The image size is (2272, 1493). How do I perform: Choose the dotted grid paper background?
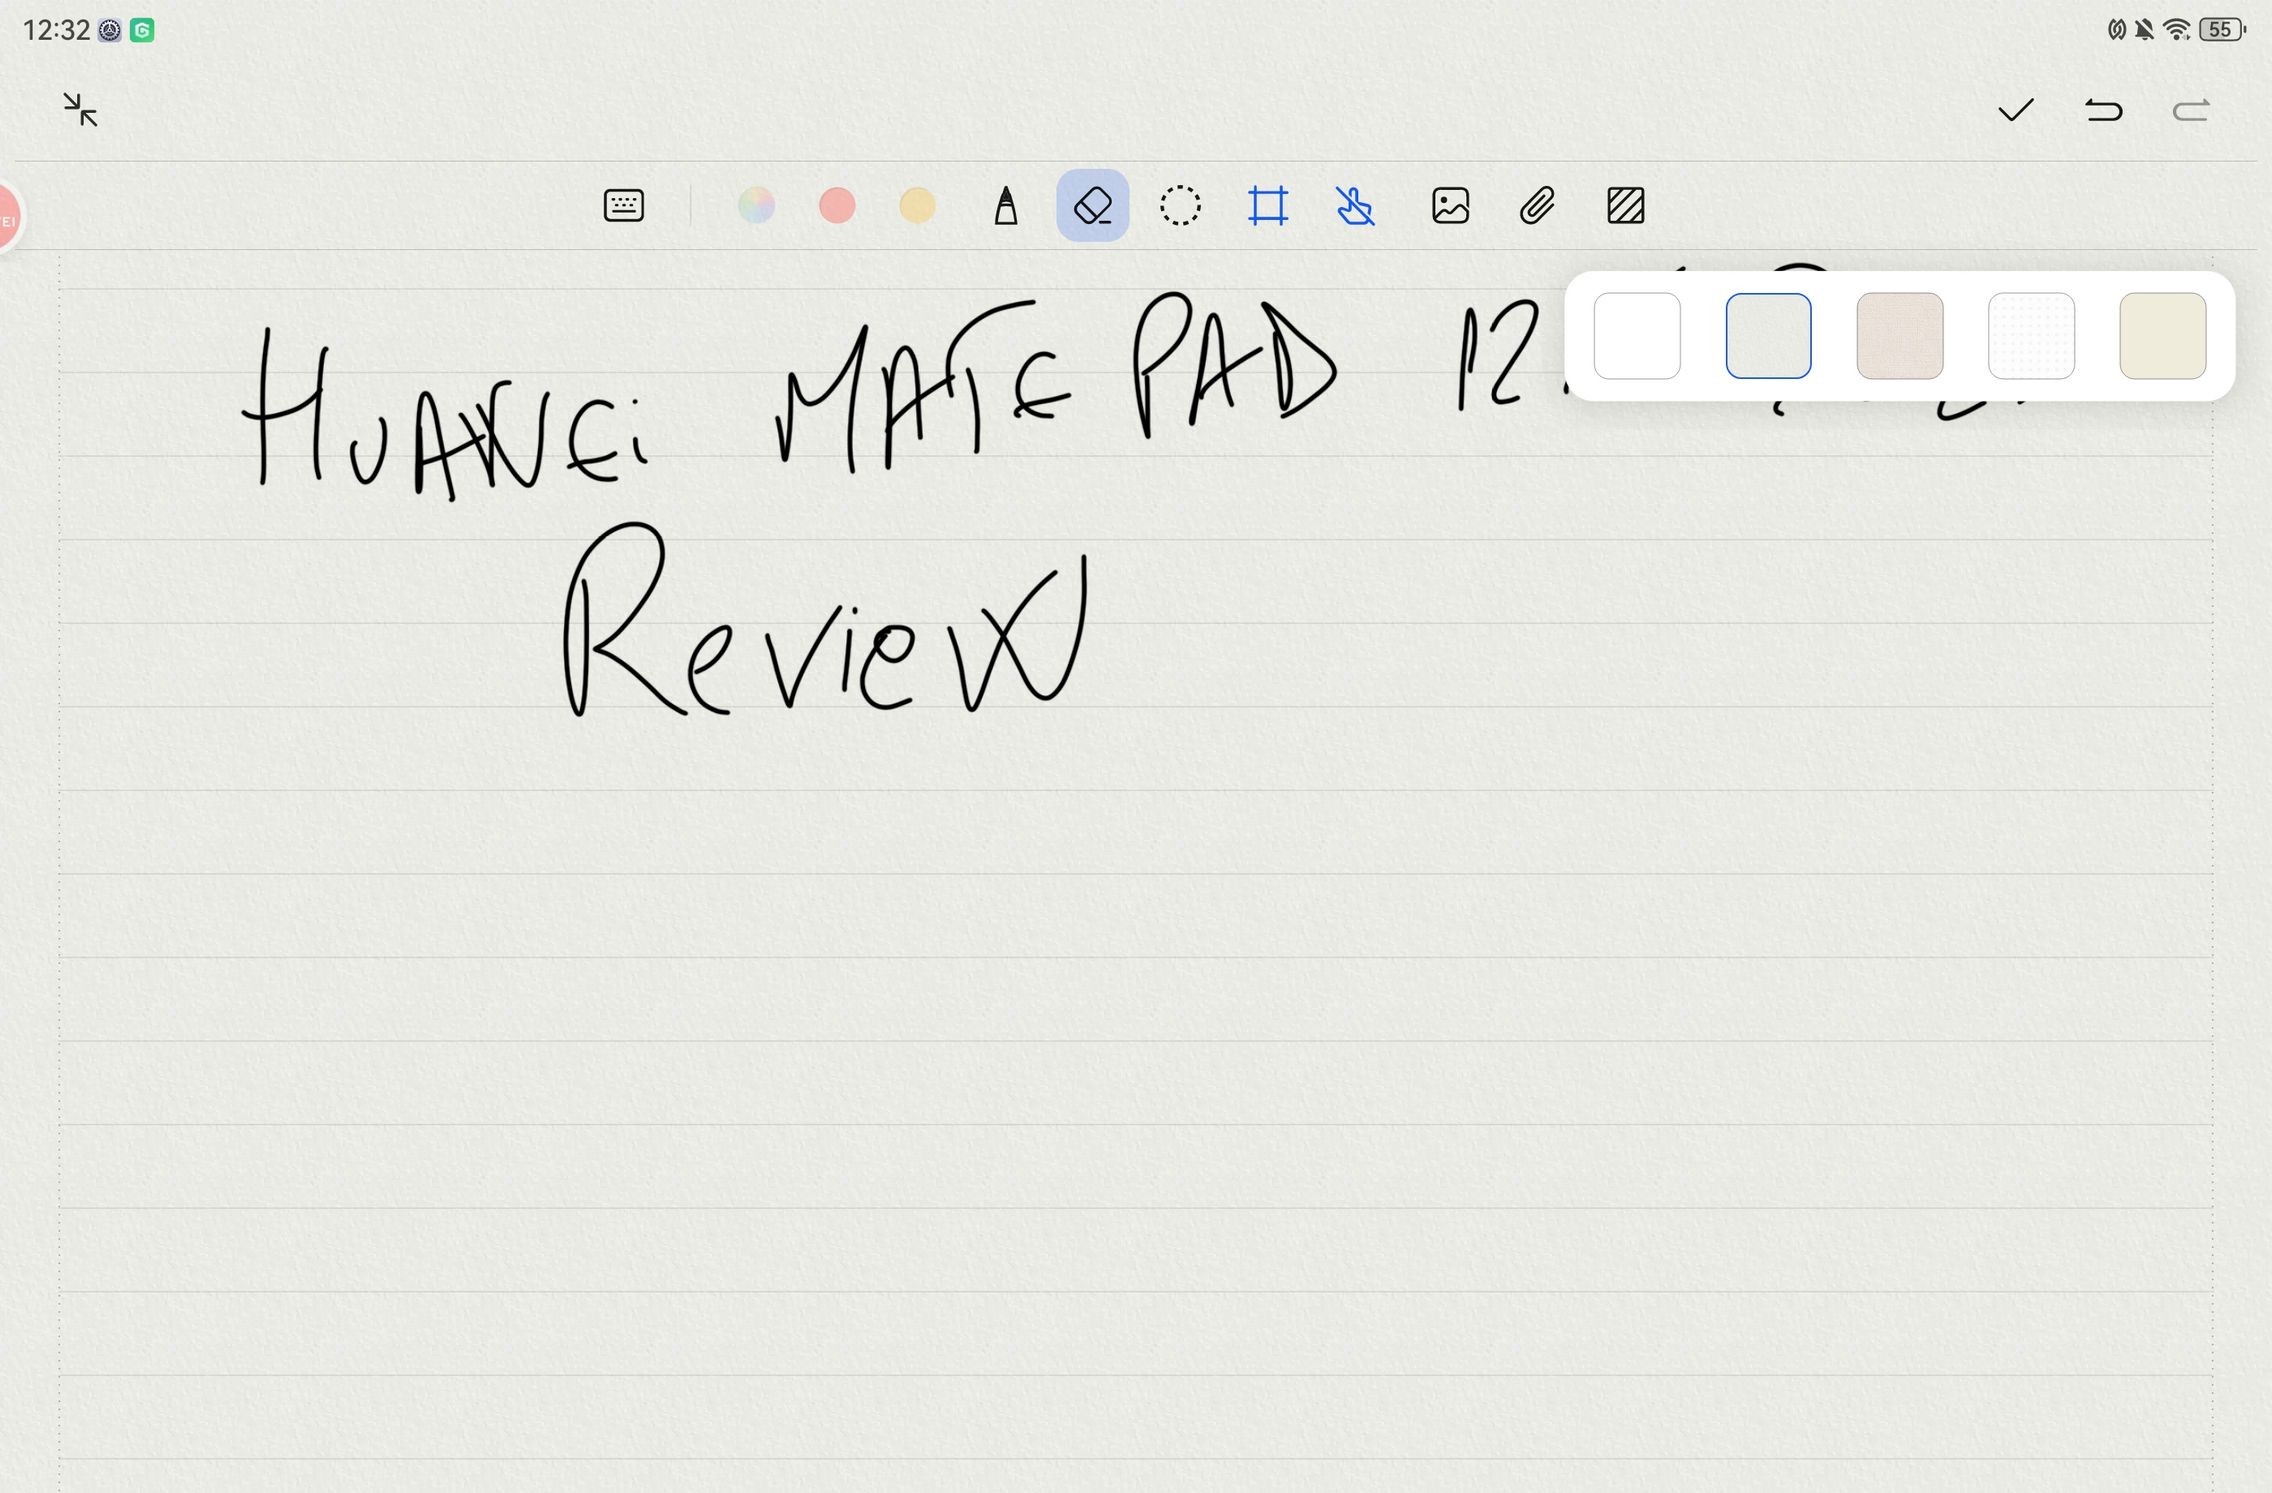(x=2031, y=336)
